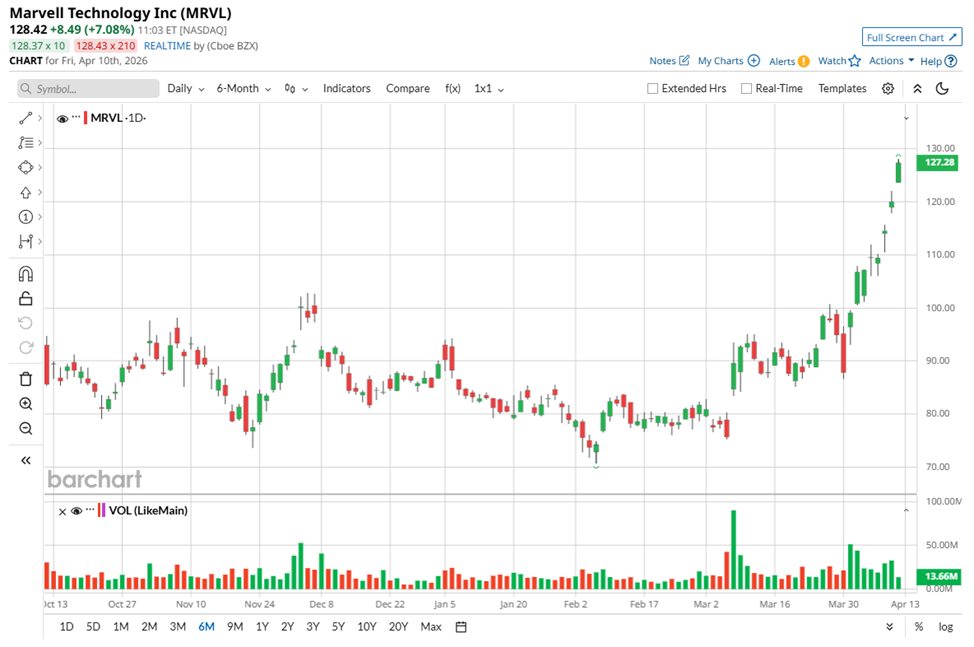974x647 pixels.
Task: Toggle MRVL series visibility eye
Action: point(62,119)
